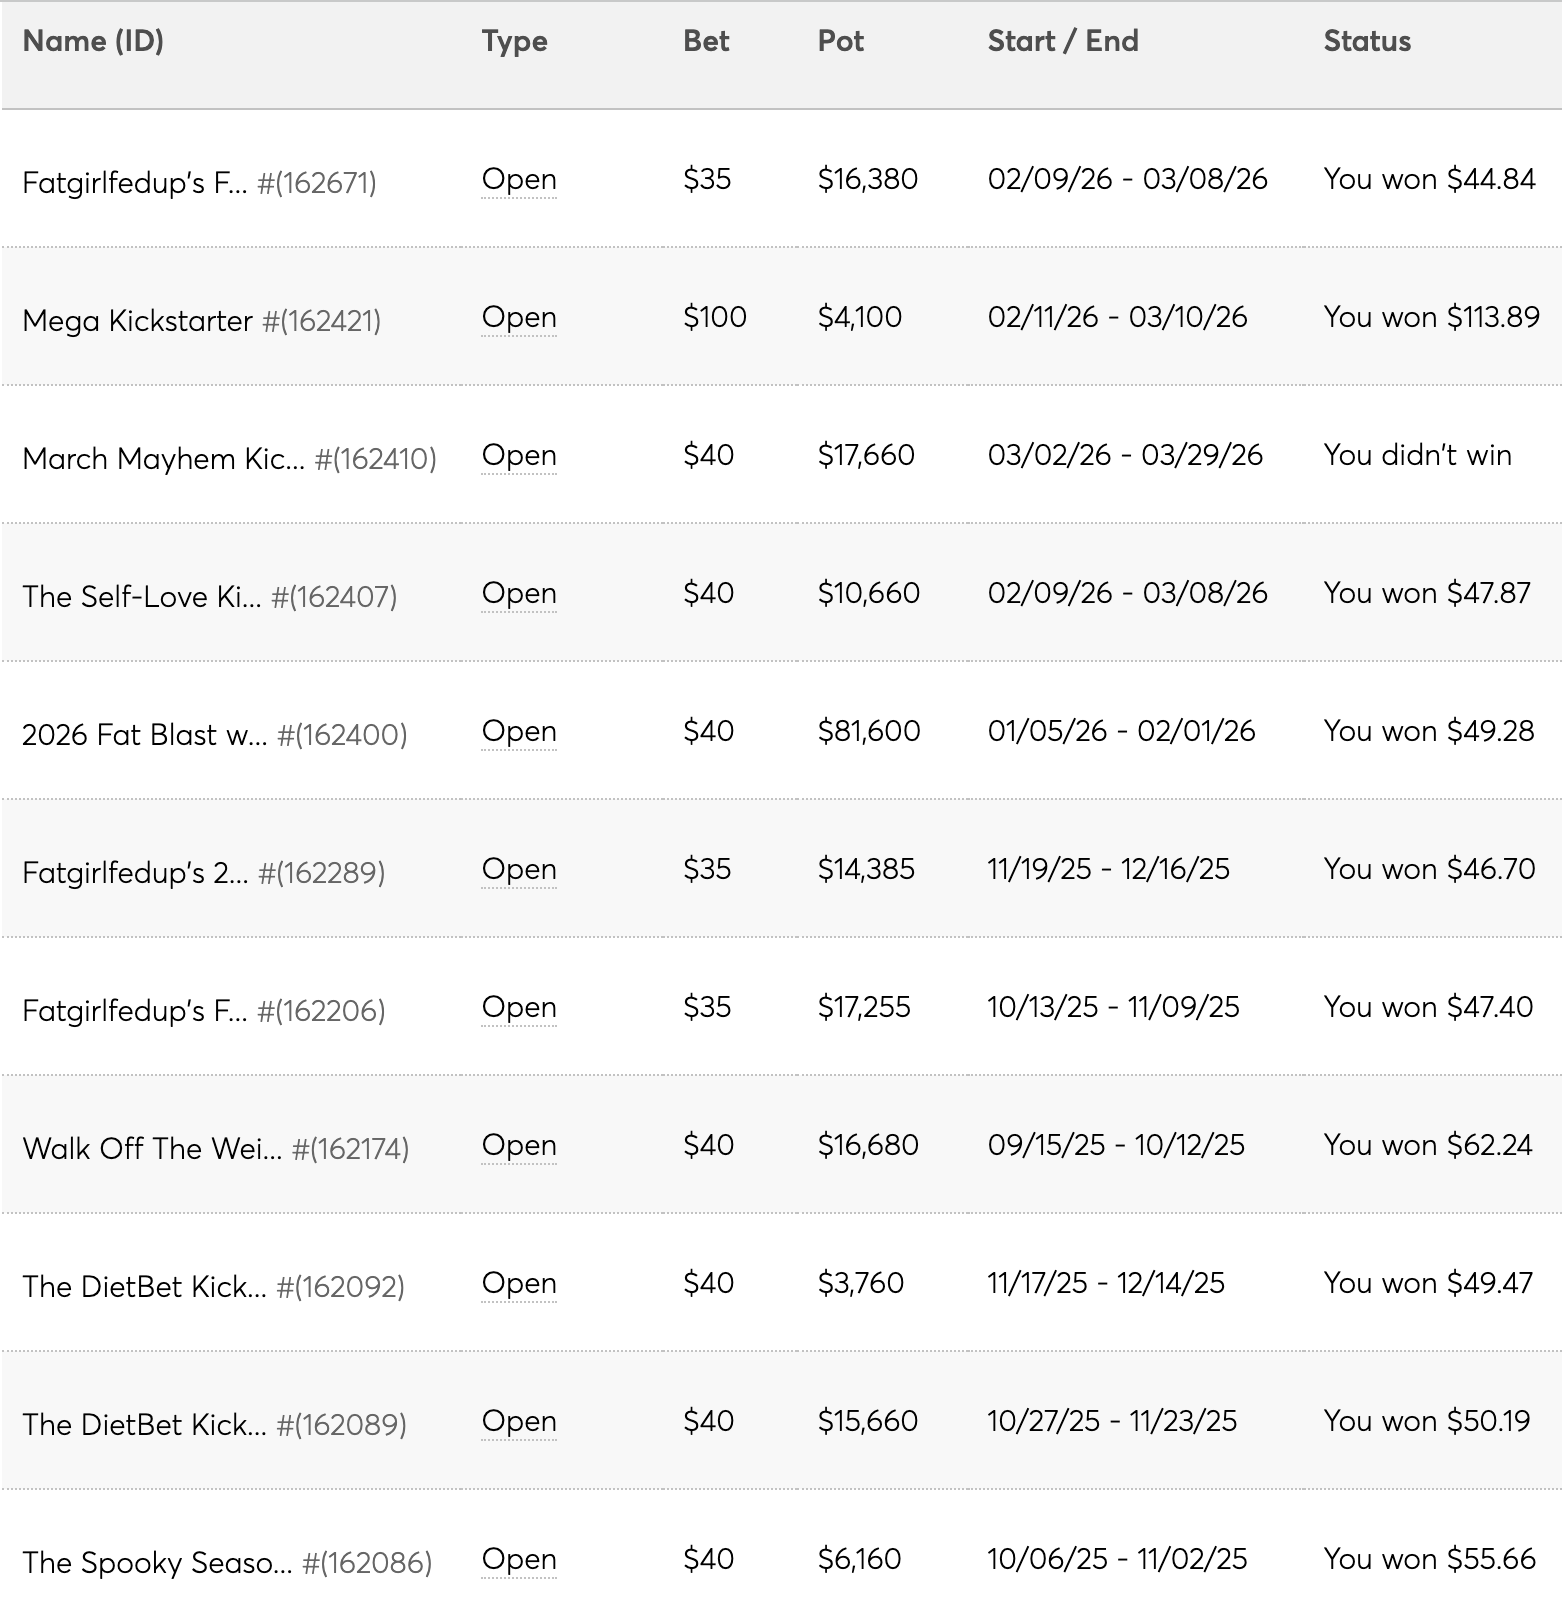The height and width of the screenshot is (1606, 1562).
Task: Open The Spooky Seaso... game link
Action: 157,1563
